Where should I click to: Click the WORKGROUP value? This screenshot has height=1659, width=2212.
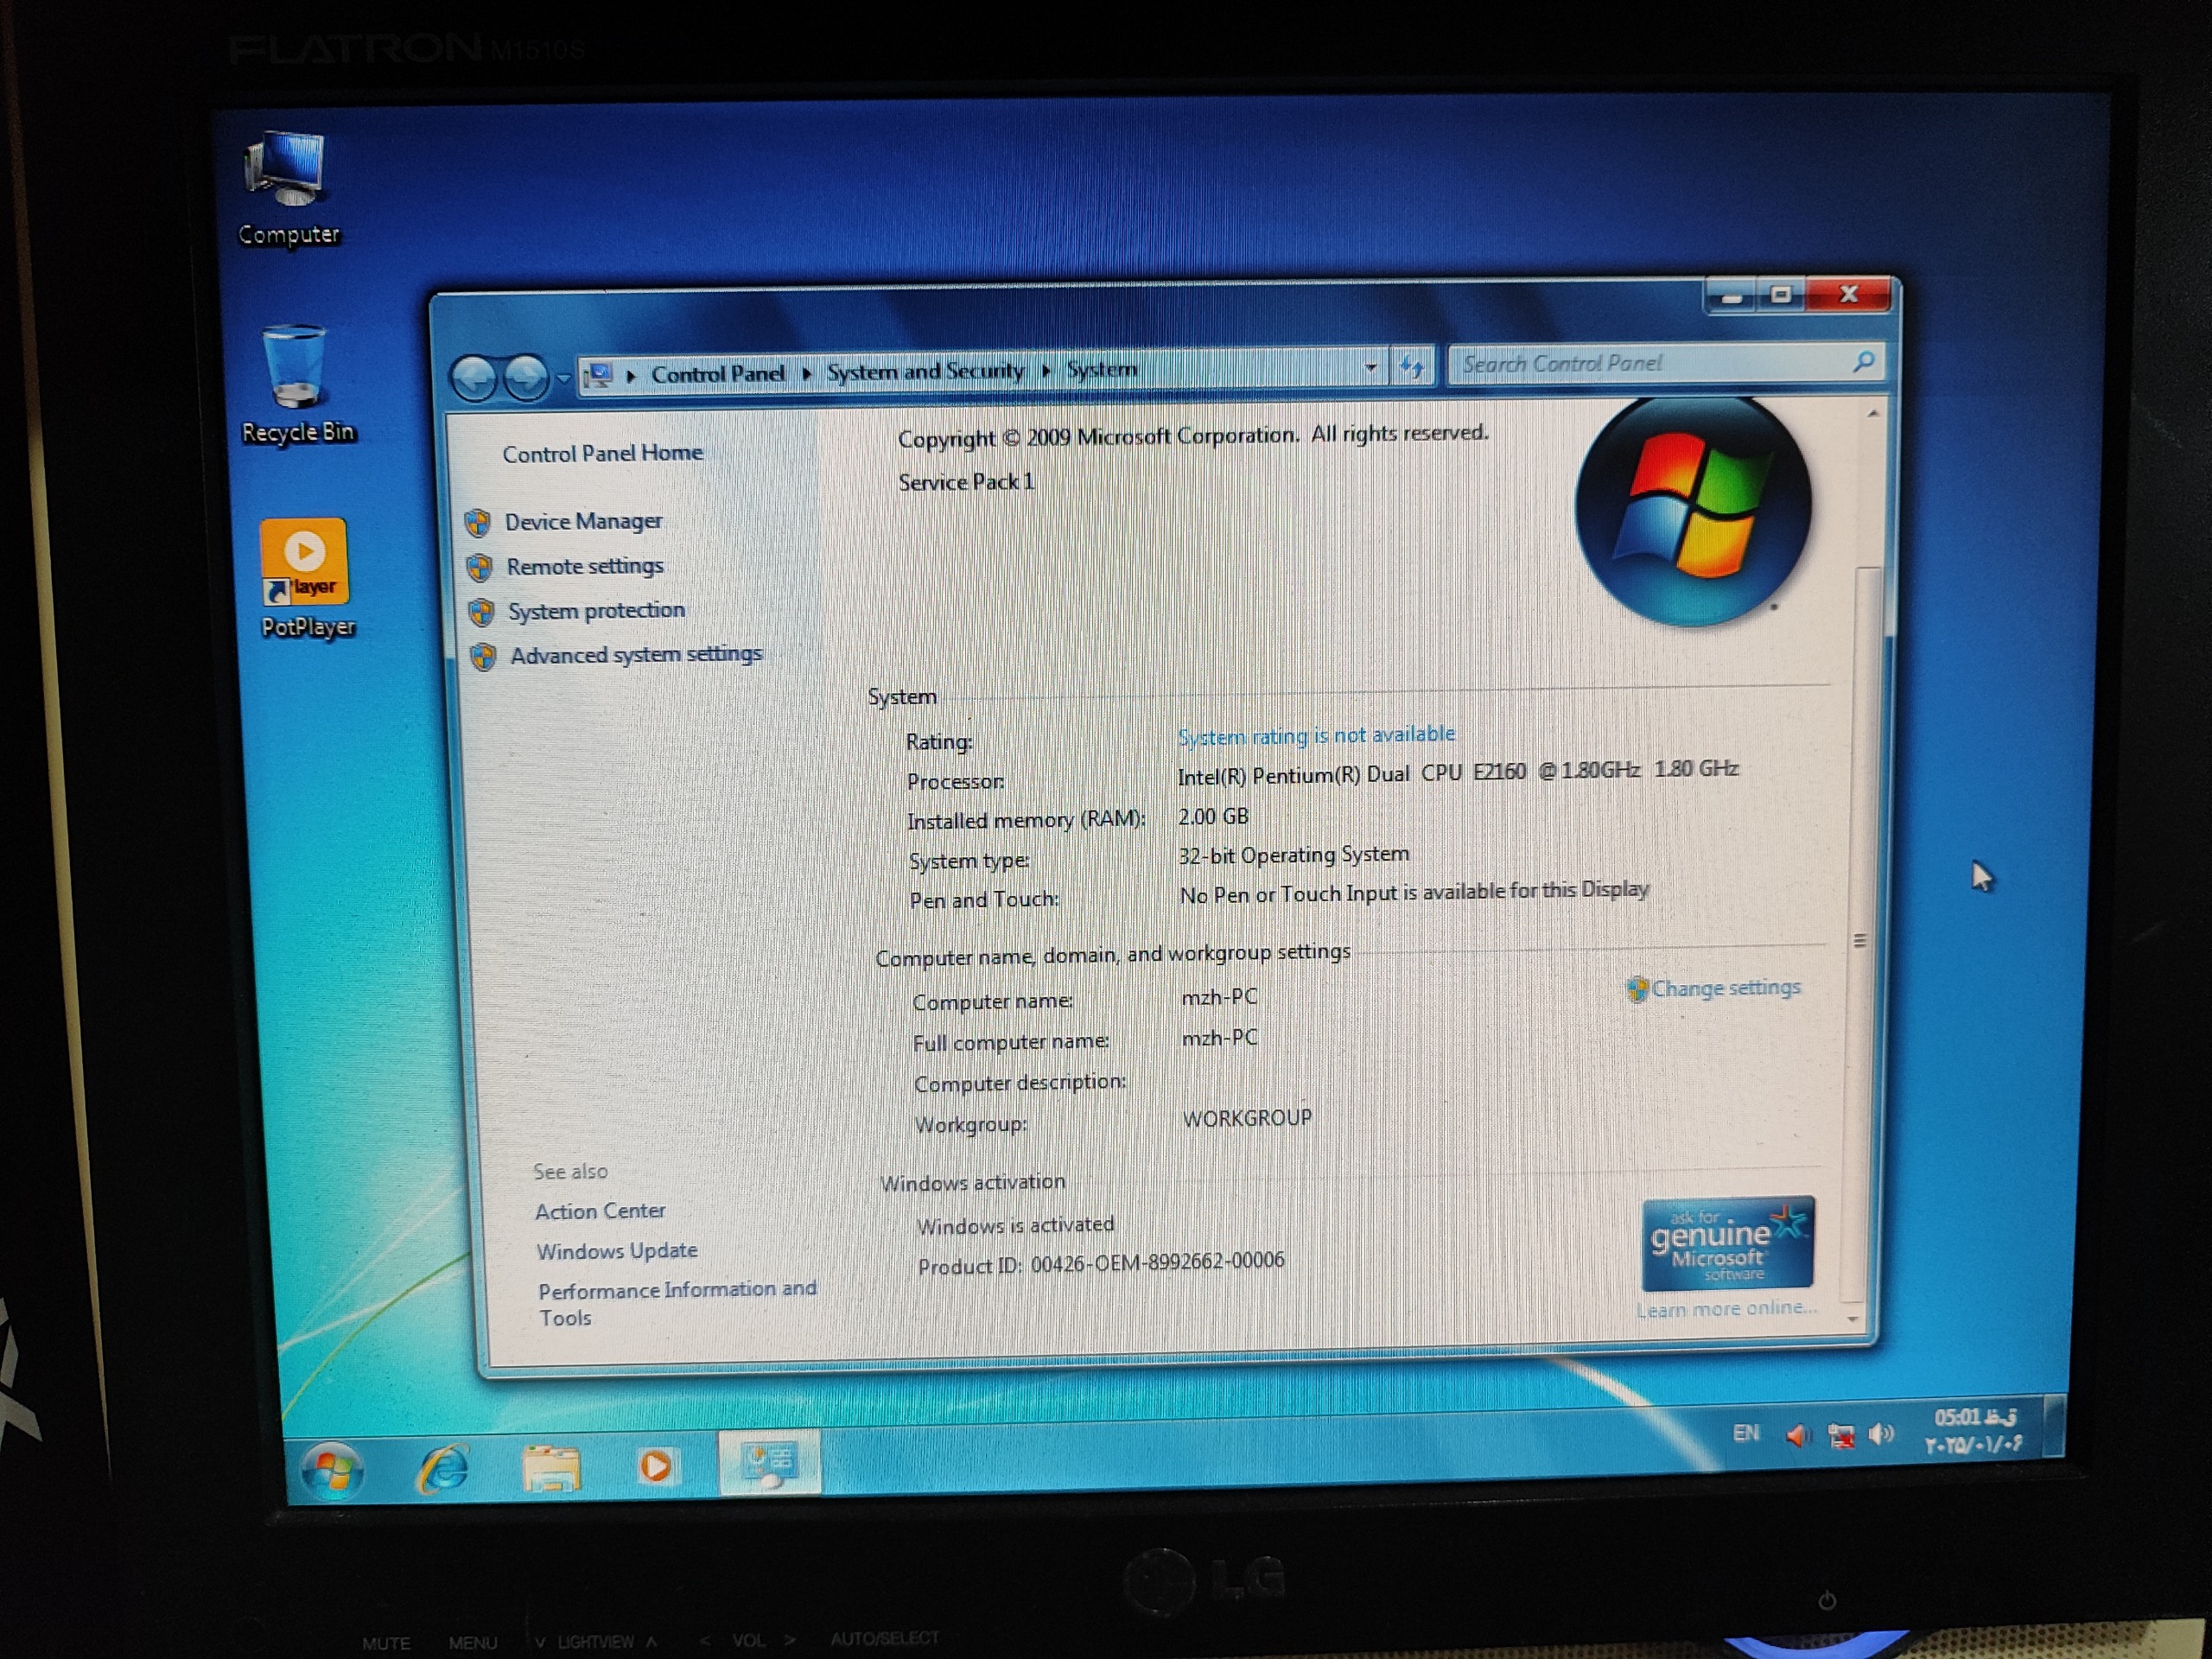pyautogui.click(x=1247, y=1118)
